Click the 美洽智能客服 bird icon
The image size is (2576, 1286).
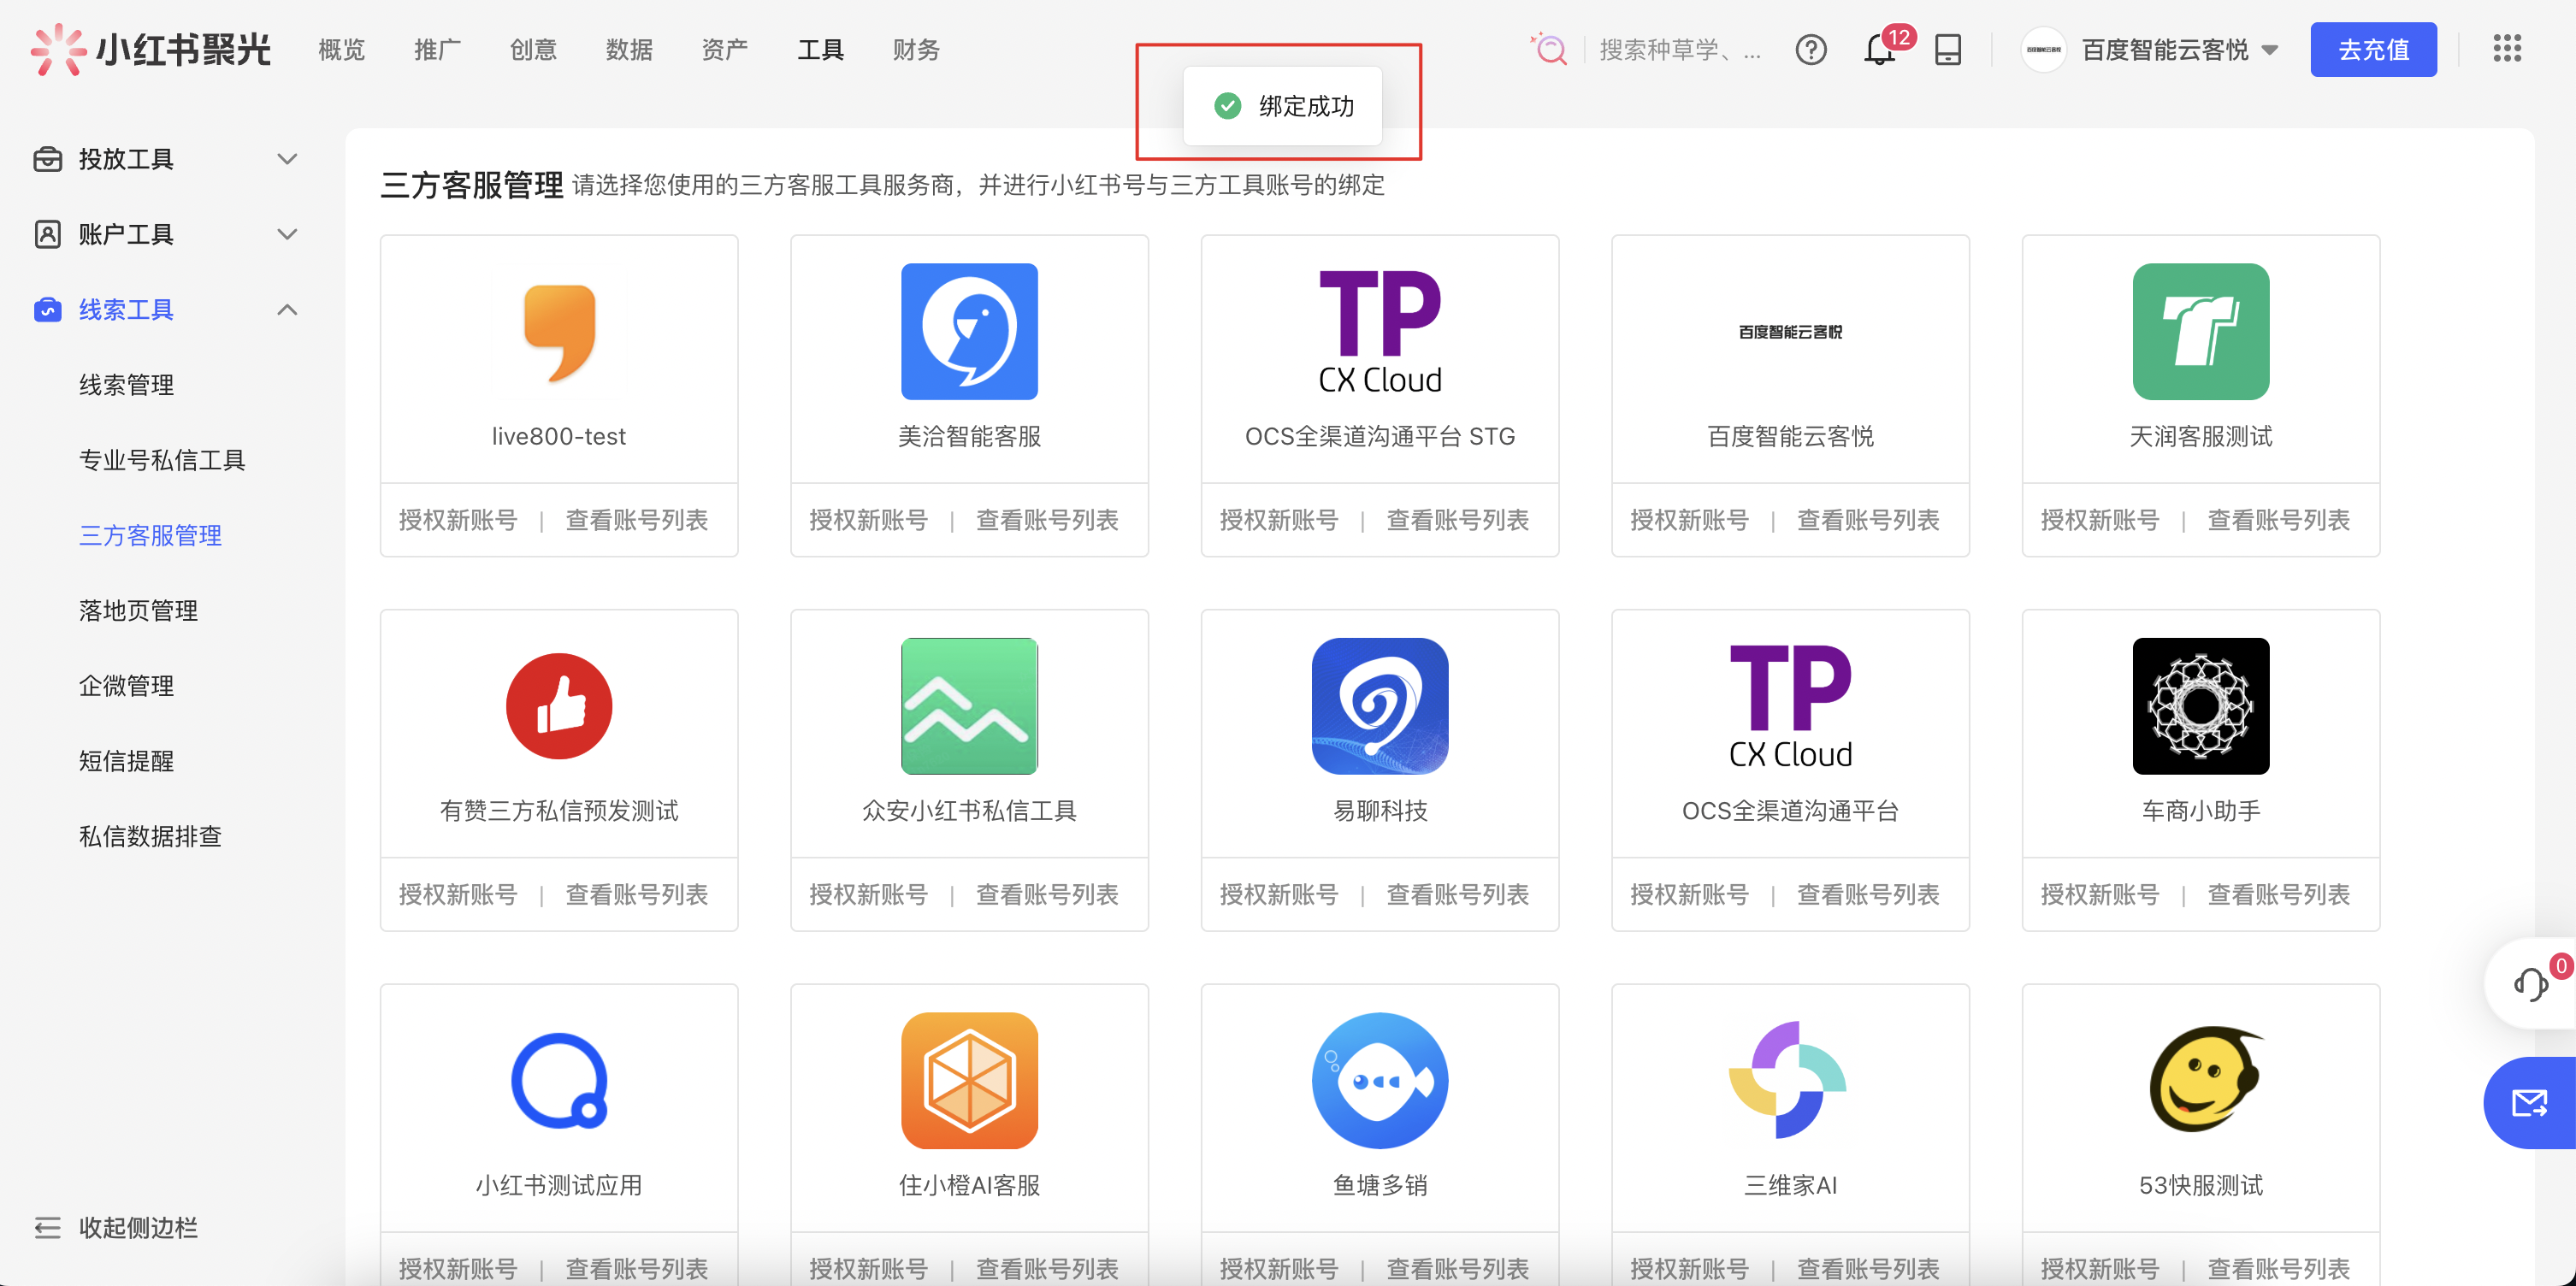coord(968,332)
